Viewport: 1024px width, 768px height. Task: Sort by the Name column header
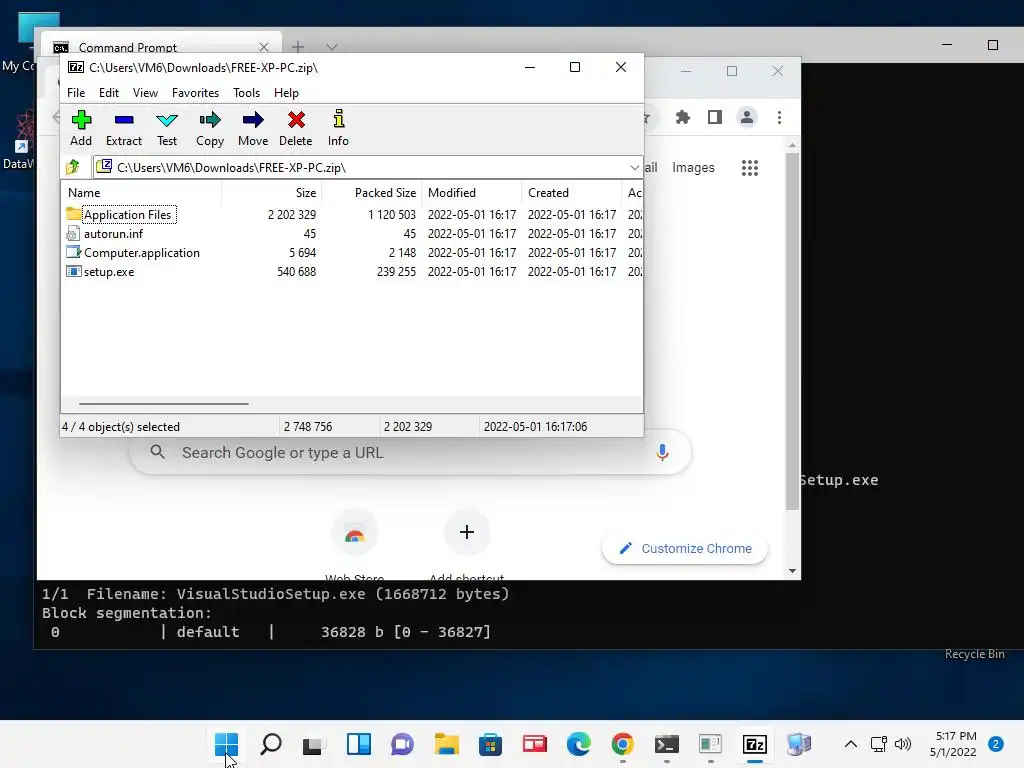[142, 193]
